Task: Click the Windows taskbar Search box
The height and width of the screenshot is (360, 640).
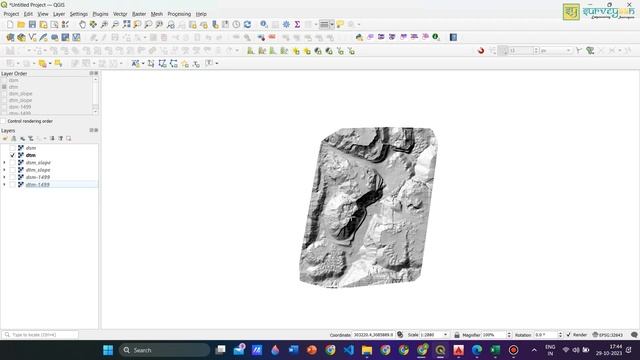Action: pos(164,350)
